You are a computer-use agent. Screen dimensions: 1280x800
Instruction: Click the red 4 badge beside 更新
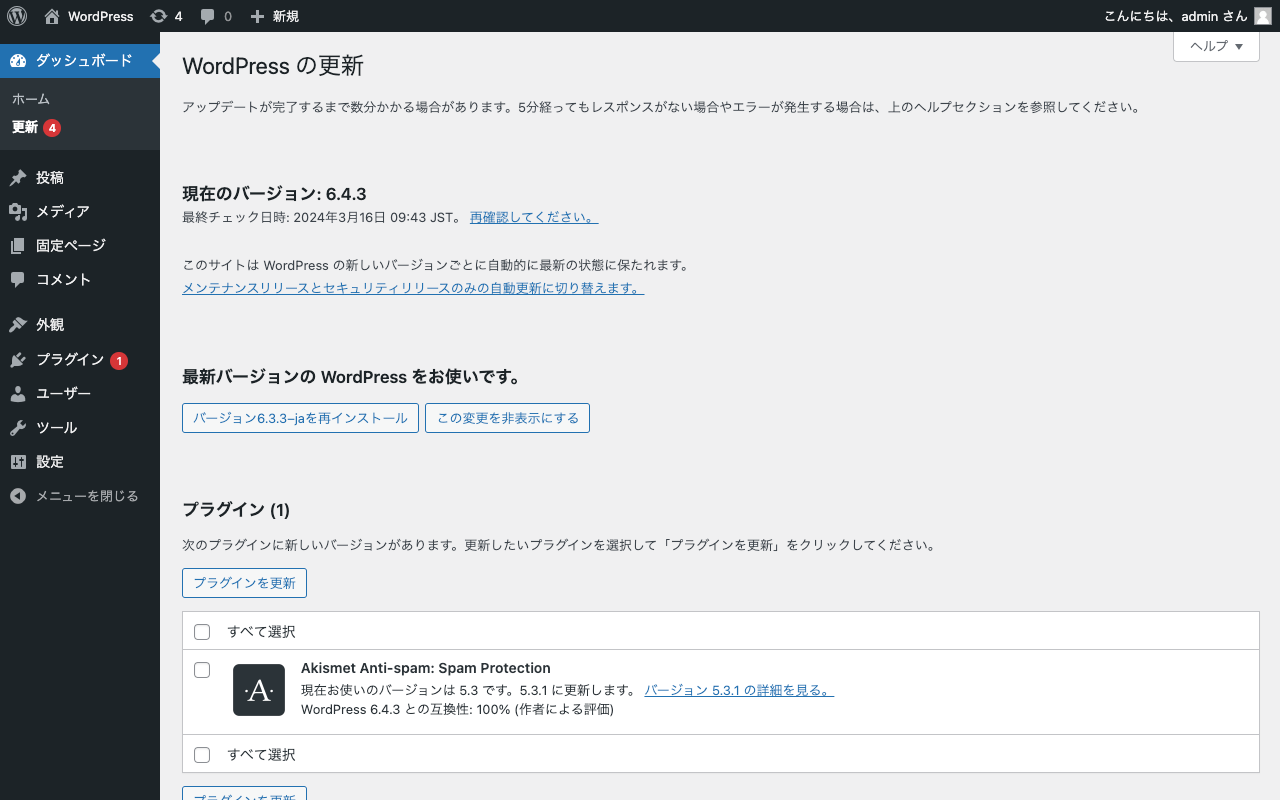52,128
